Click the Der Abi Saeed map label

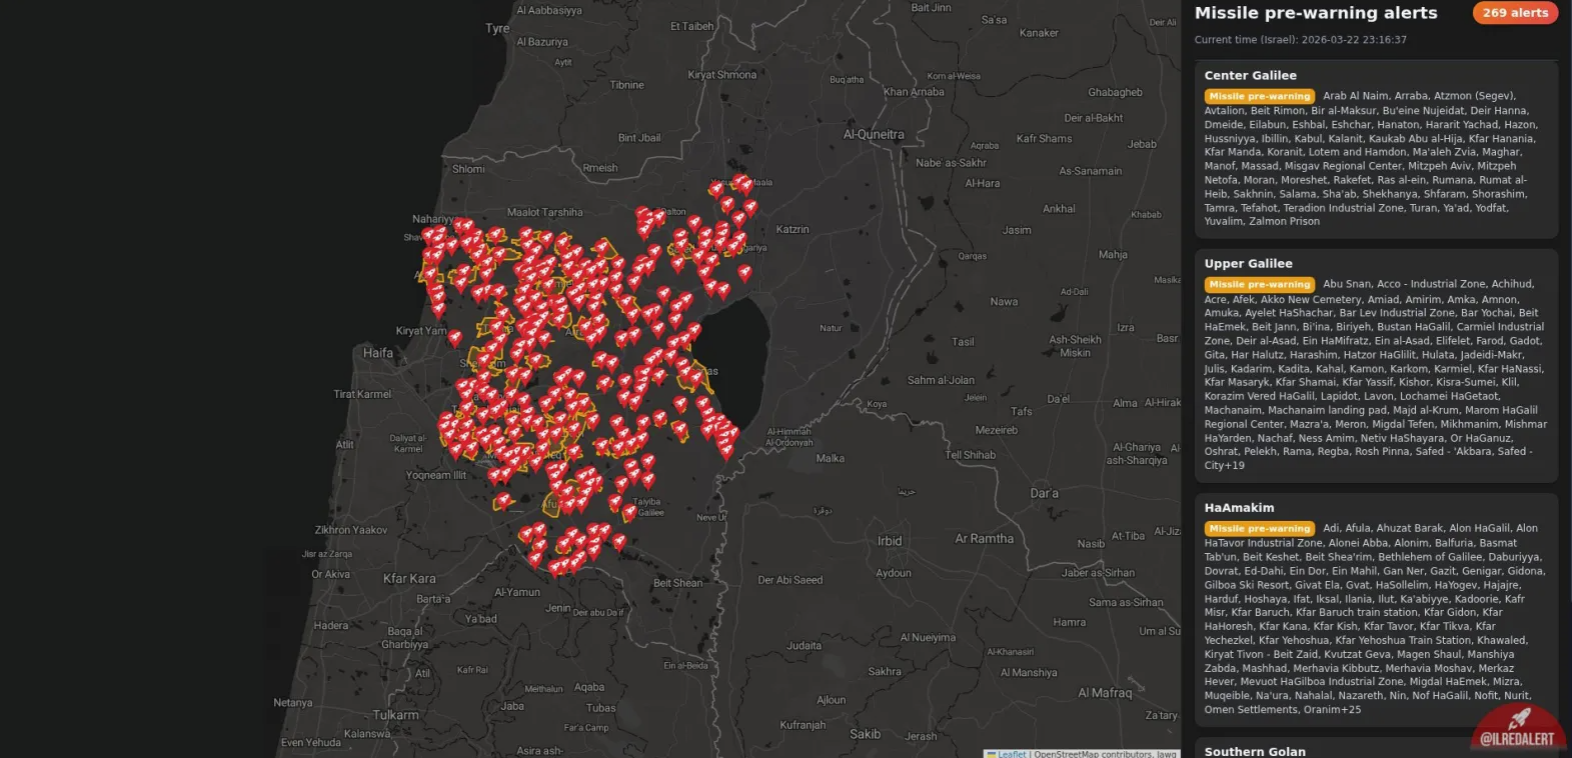coord(790,580)
